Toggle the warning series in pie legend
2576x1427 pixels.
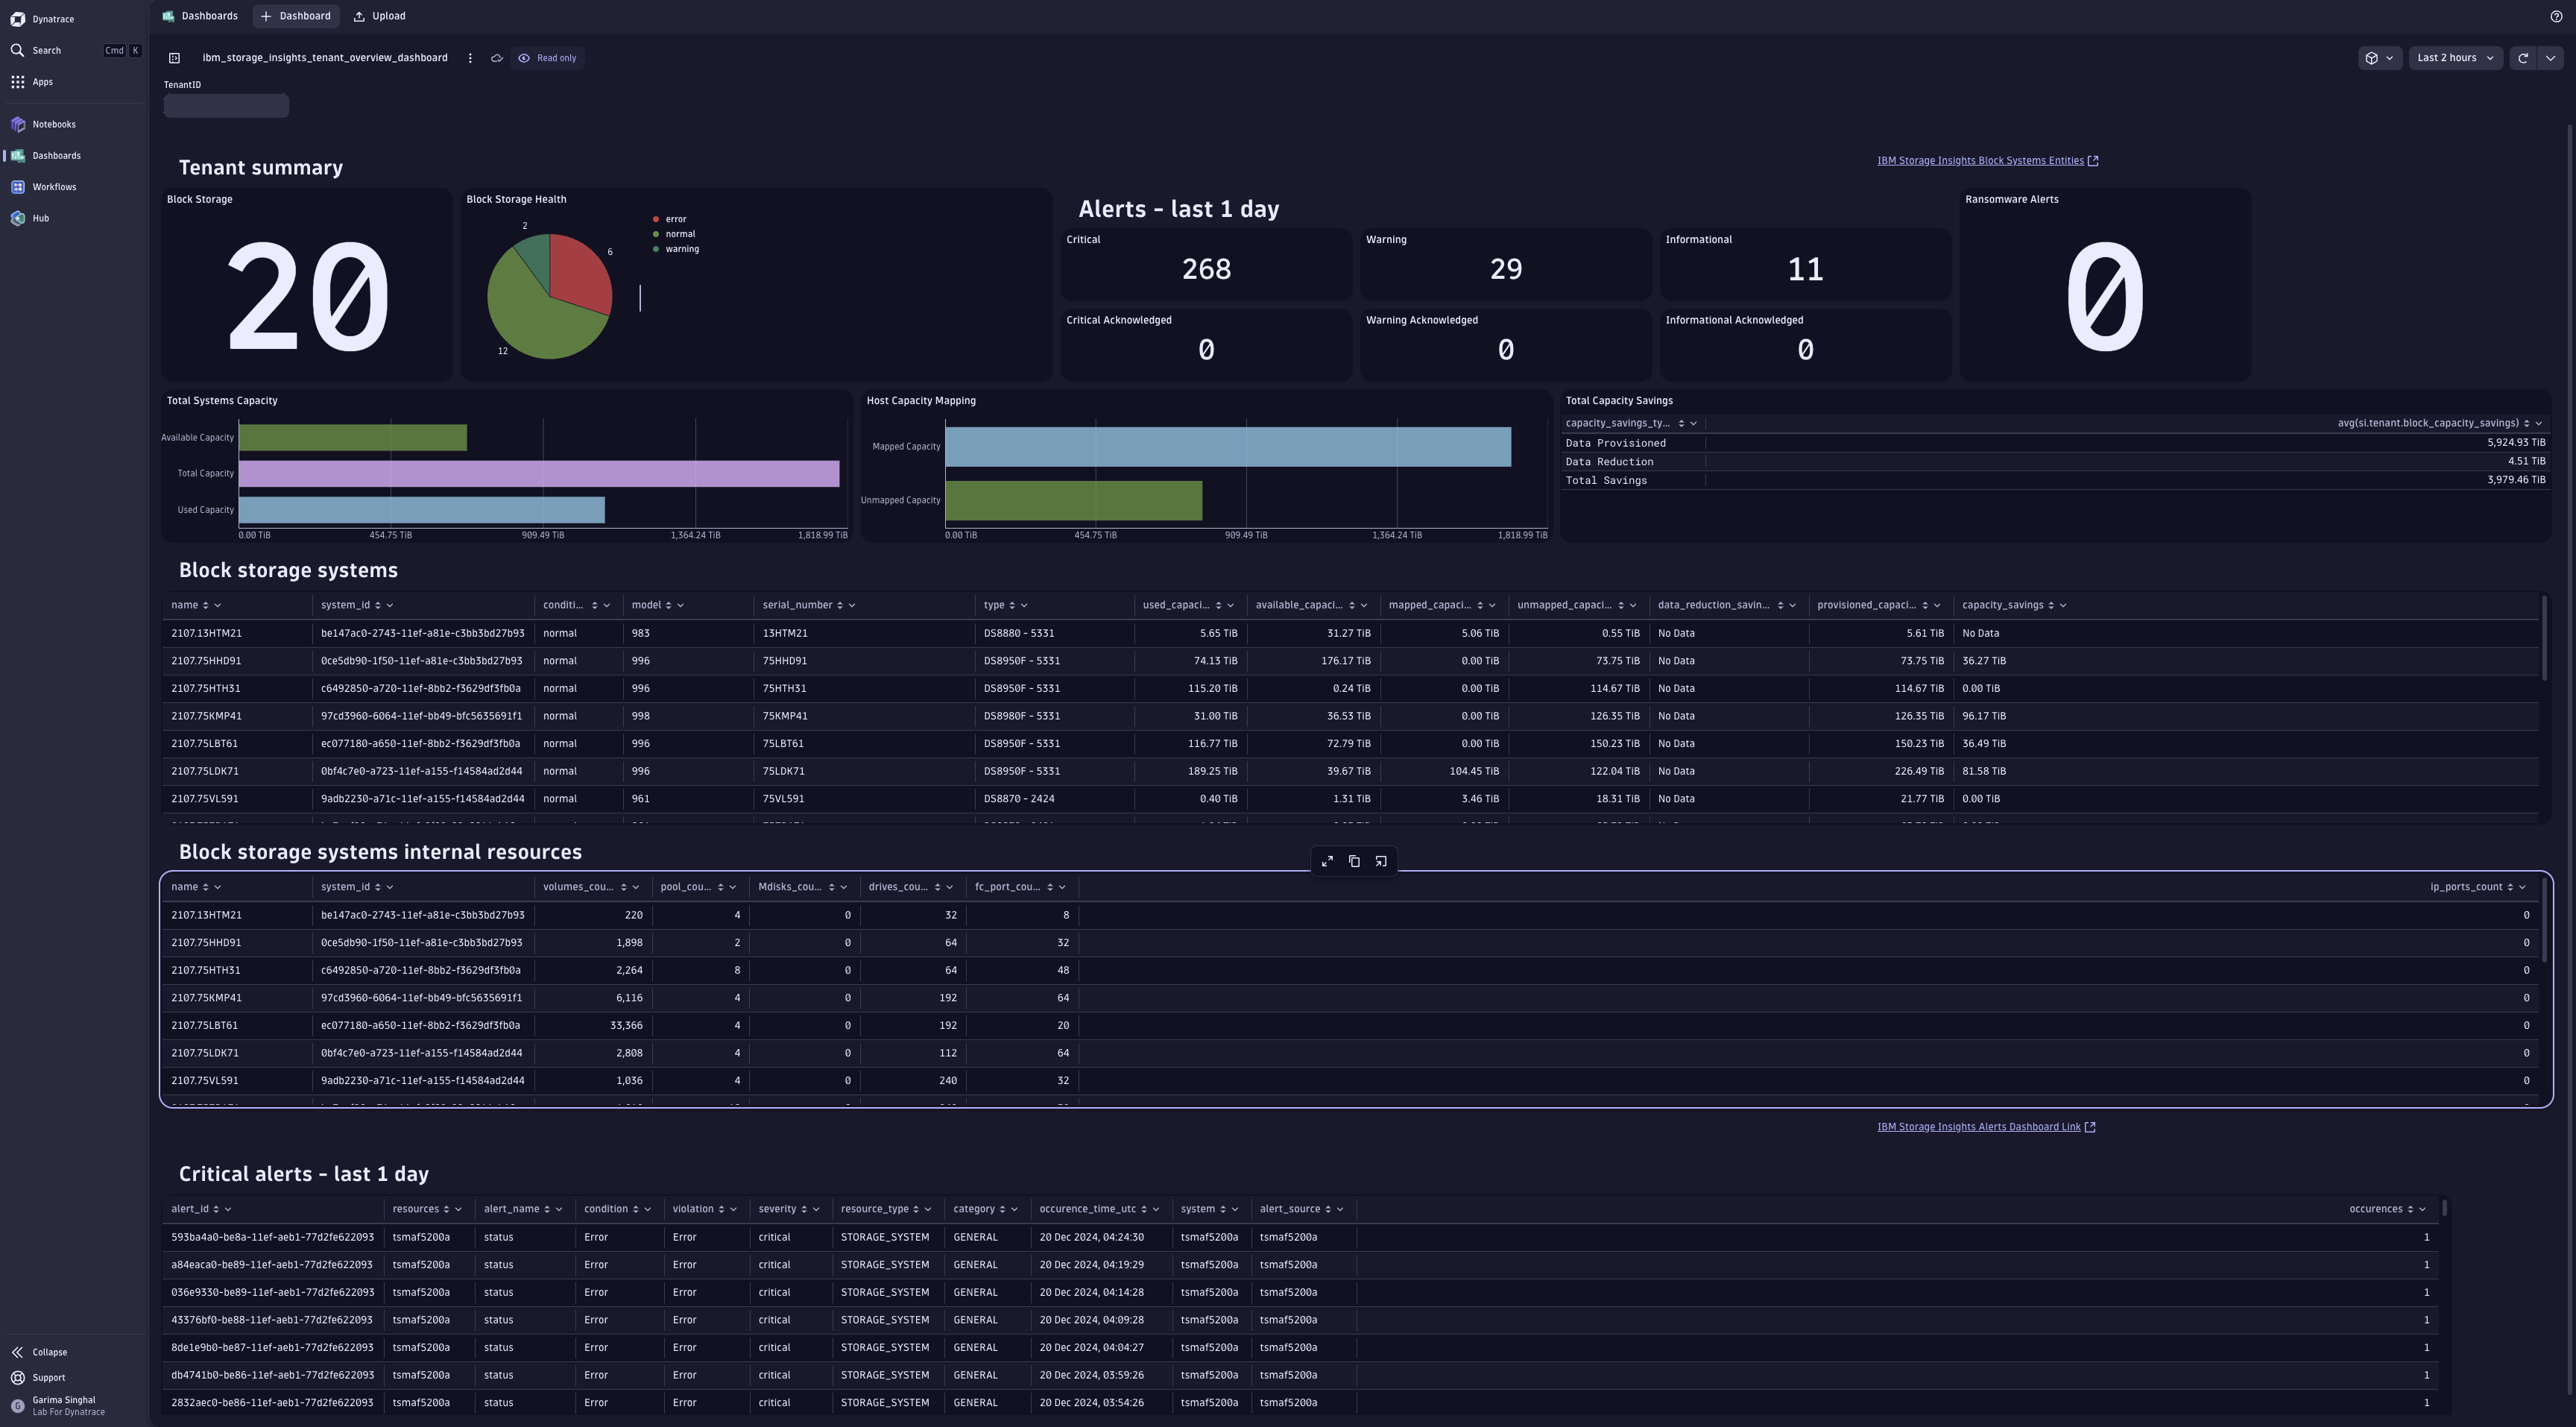pyautogui.click(x=676, y=249)
